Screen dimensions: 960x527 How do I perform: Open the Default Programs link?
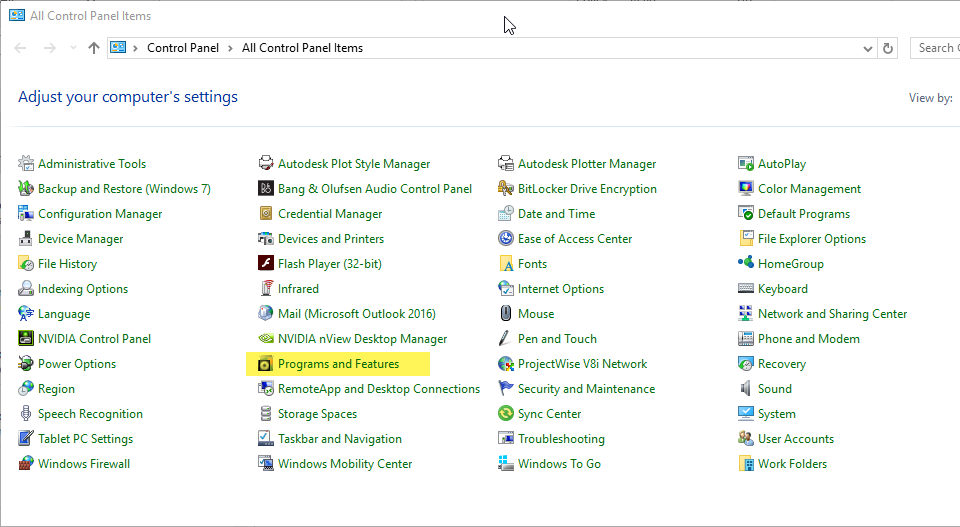[804, 214]
